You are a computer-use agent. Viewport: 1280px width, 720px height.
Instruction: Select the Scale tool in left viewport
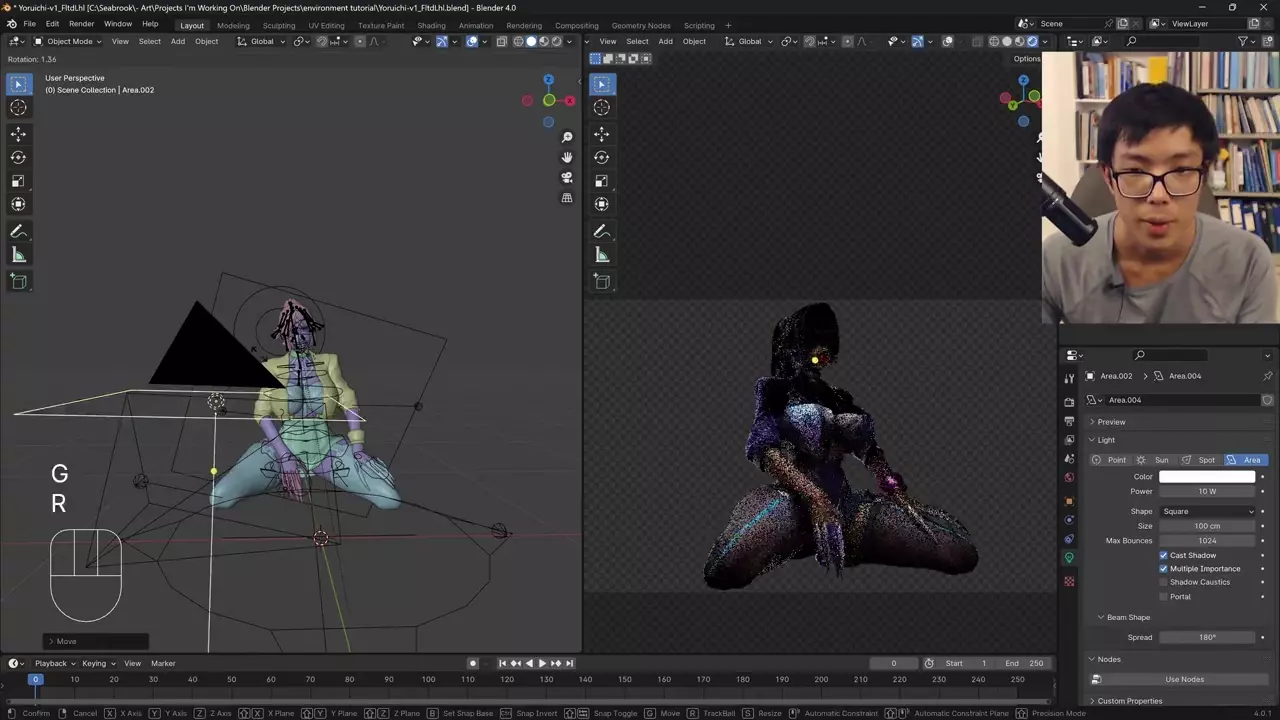coord(18,181)
